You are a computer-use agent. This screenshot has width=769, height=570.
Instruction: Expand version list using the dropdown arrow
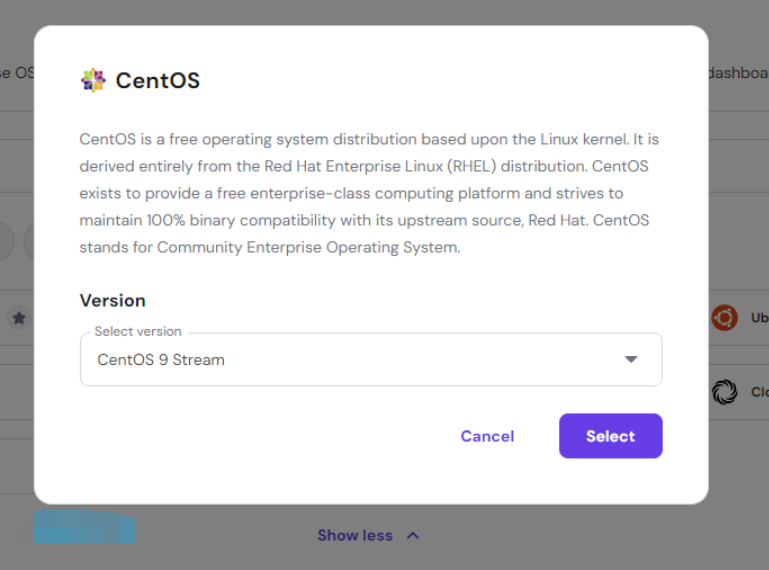tap(631, 360)
